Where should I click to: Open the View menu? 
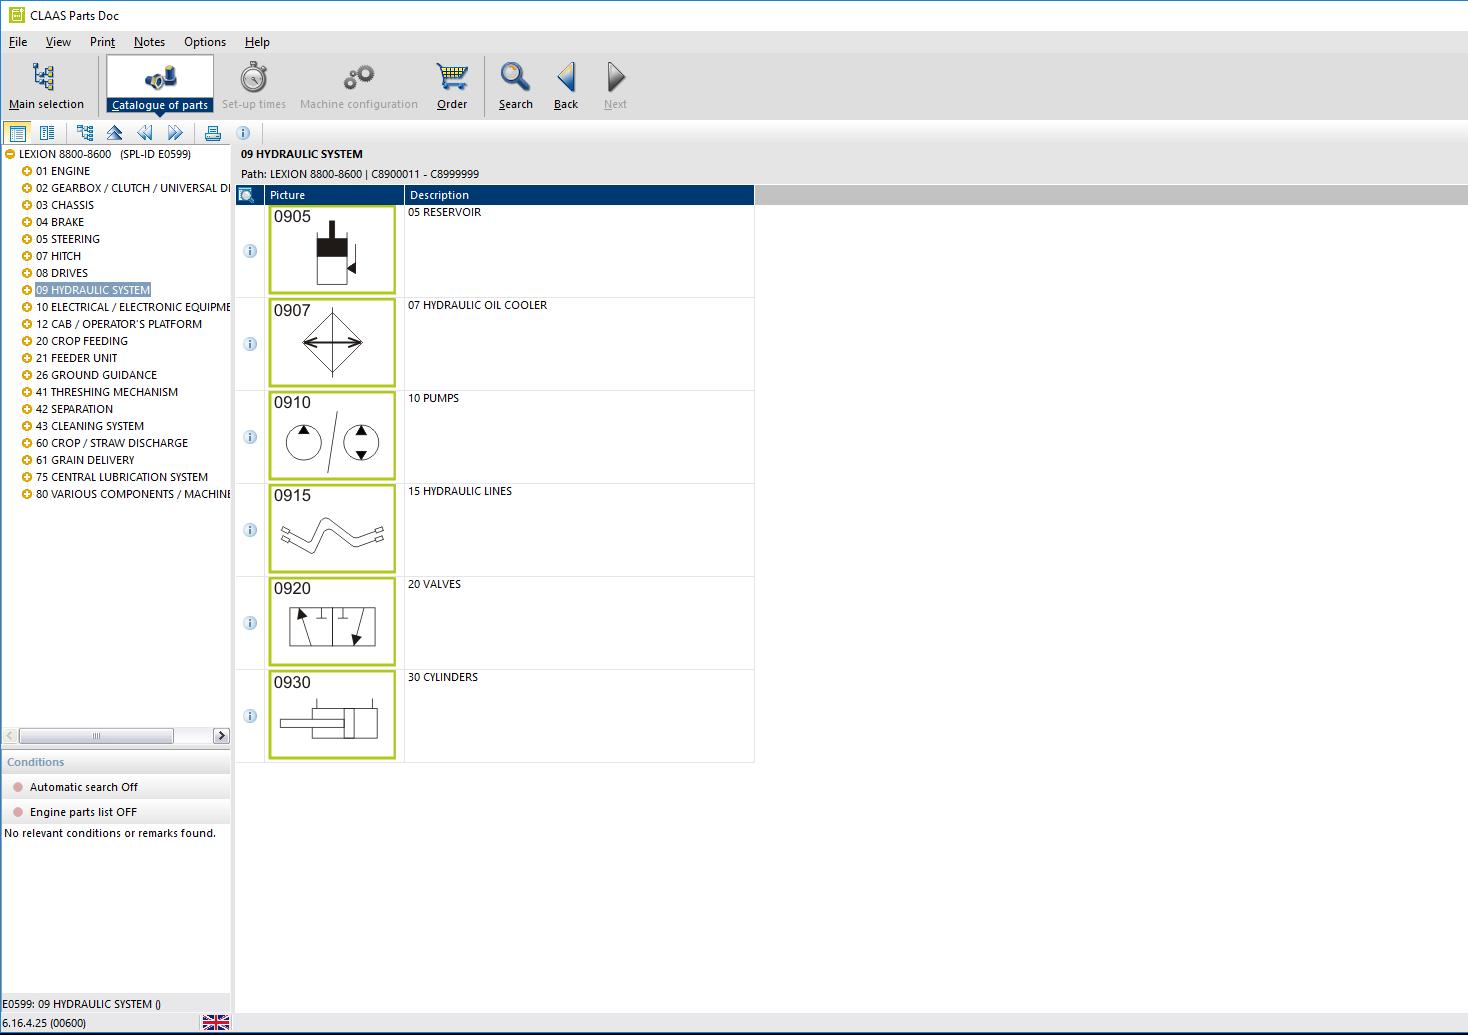coord(58,42)
